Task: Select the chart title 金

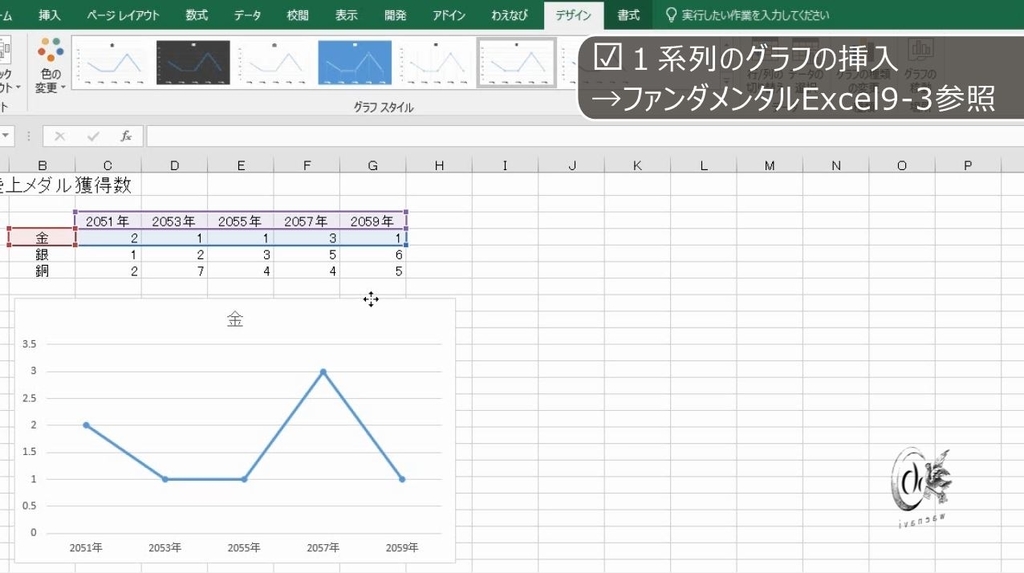Action: (235, 319)
